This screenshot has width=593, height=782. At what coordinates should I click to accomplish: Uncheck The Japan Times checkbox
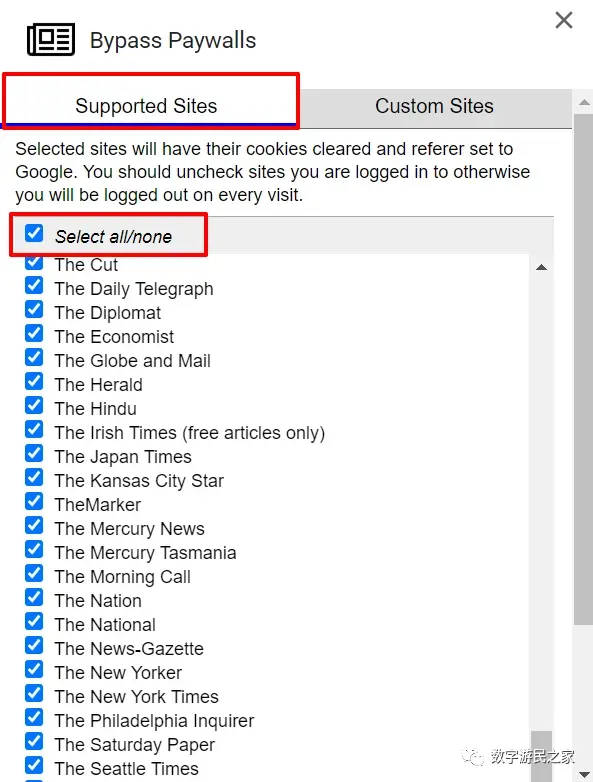point(34,453)
